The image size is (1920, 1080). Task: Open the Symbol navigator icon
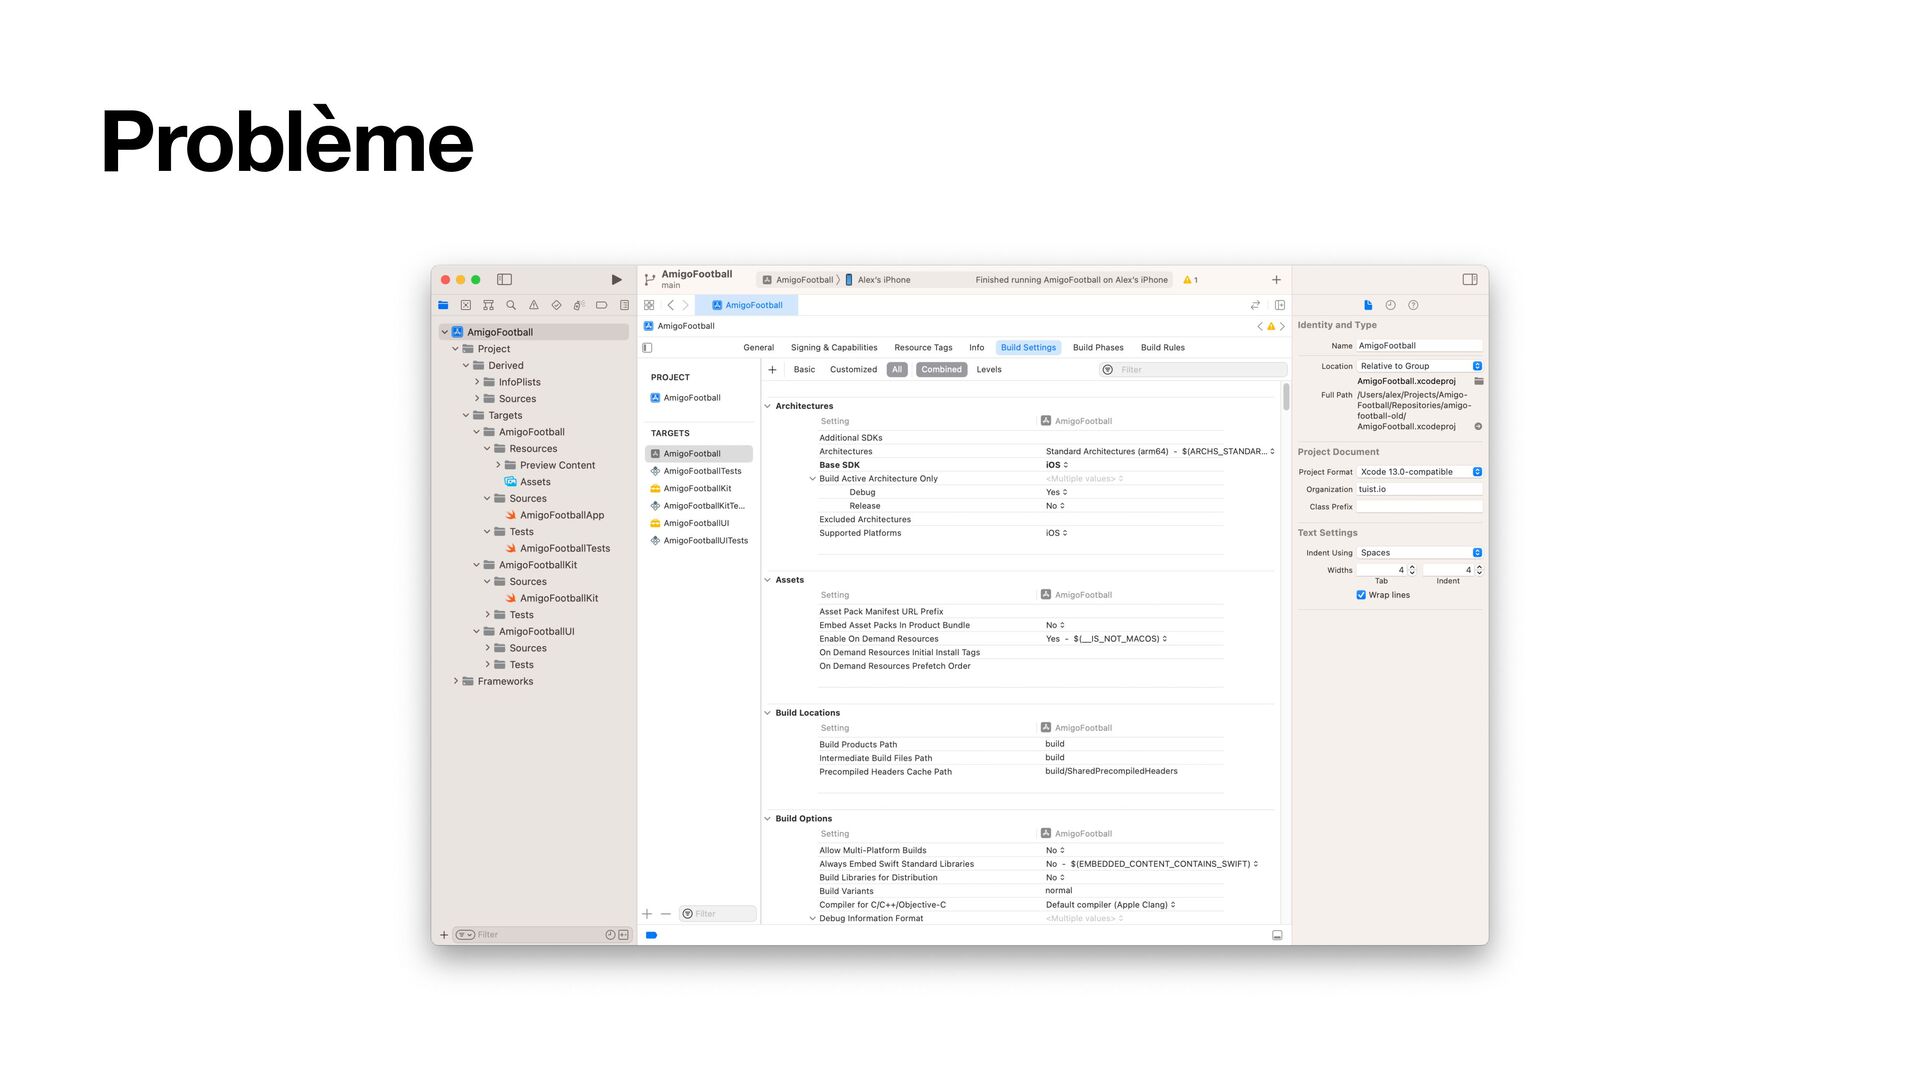(488, 305)
